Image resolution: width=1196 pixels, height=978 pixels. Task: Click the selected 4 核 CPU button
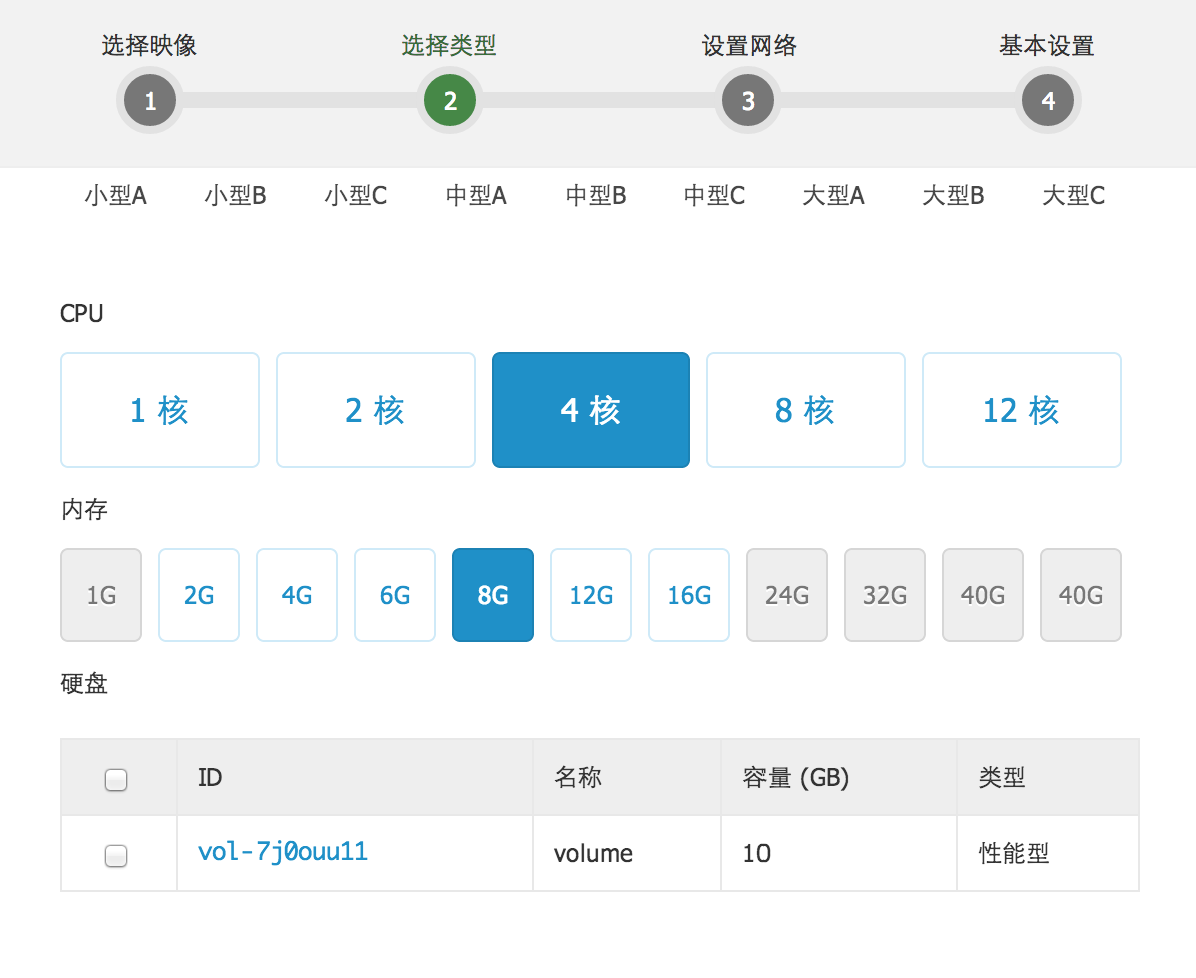pyautogui.click(x=591, y=410)
